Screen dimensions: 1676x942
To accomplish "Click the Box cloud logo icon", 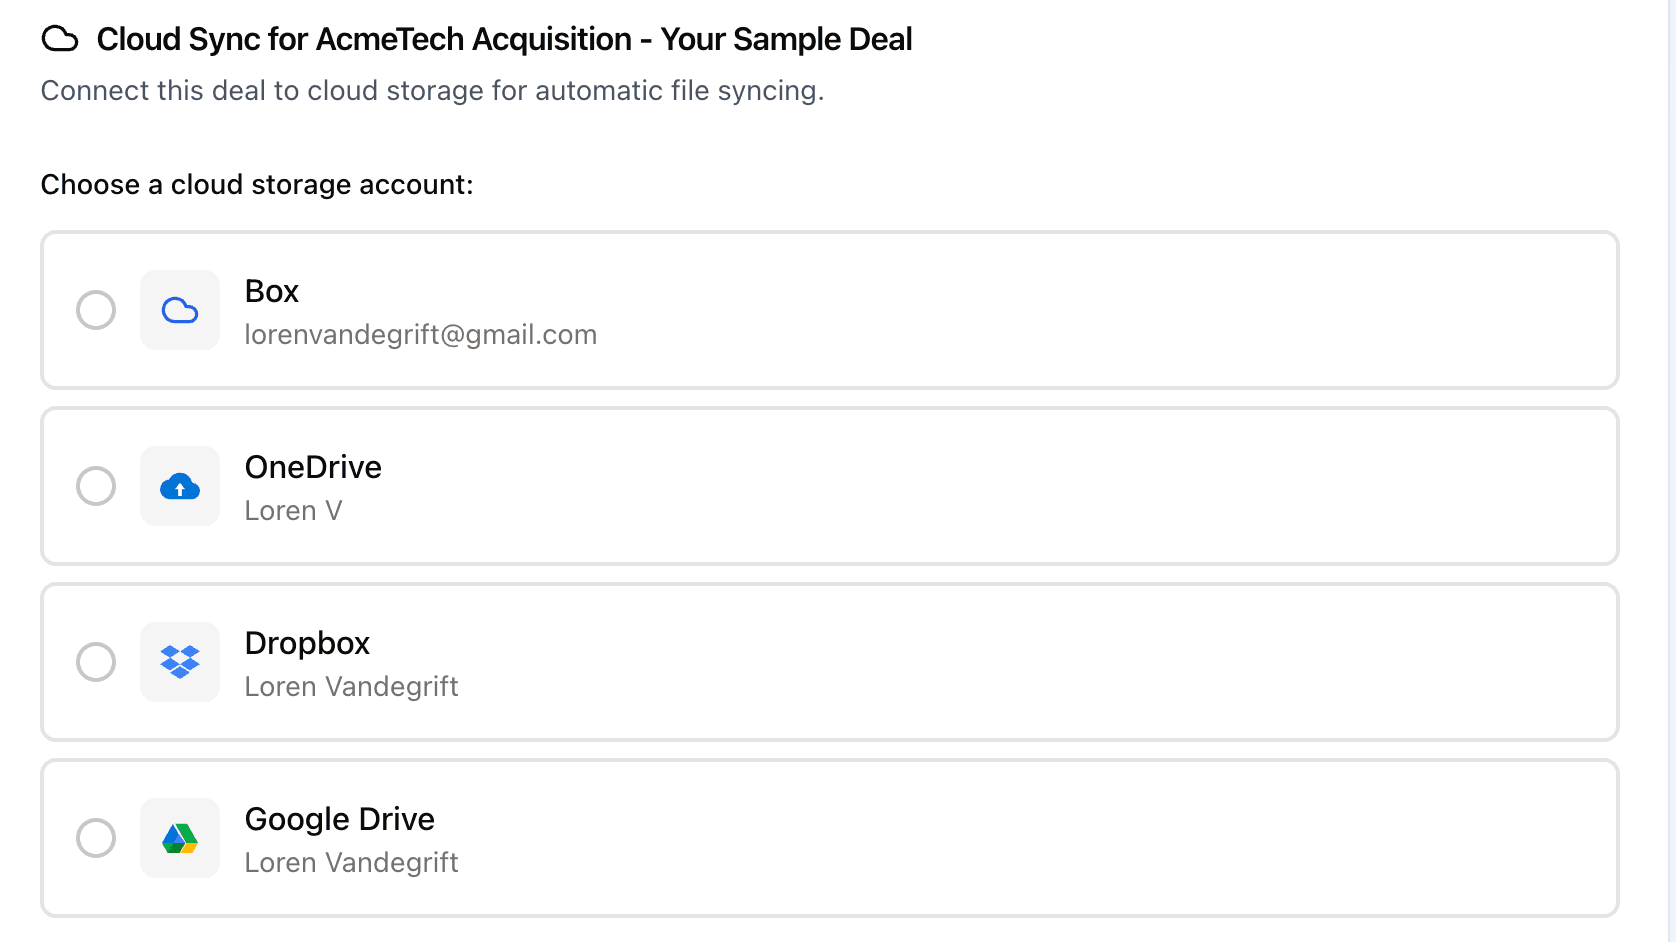I will [x=180, y=310].
